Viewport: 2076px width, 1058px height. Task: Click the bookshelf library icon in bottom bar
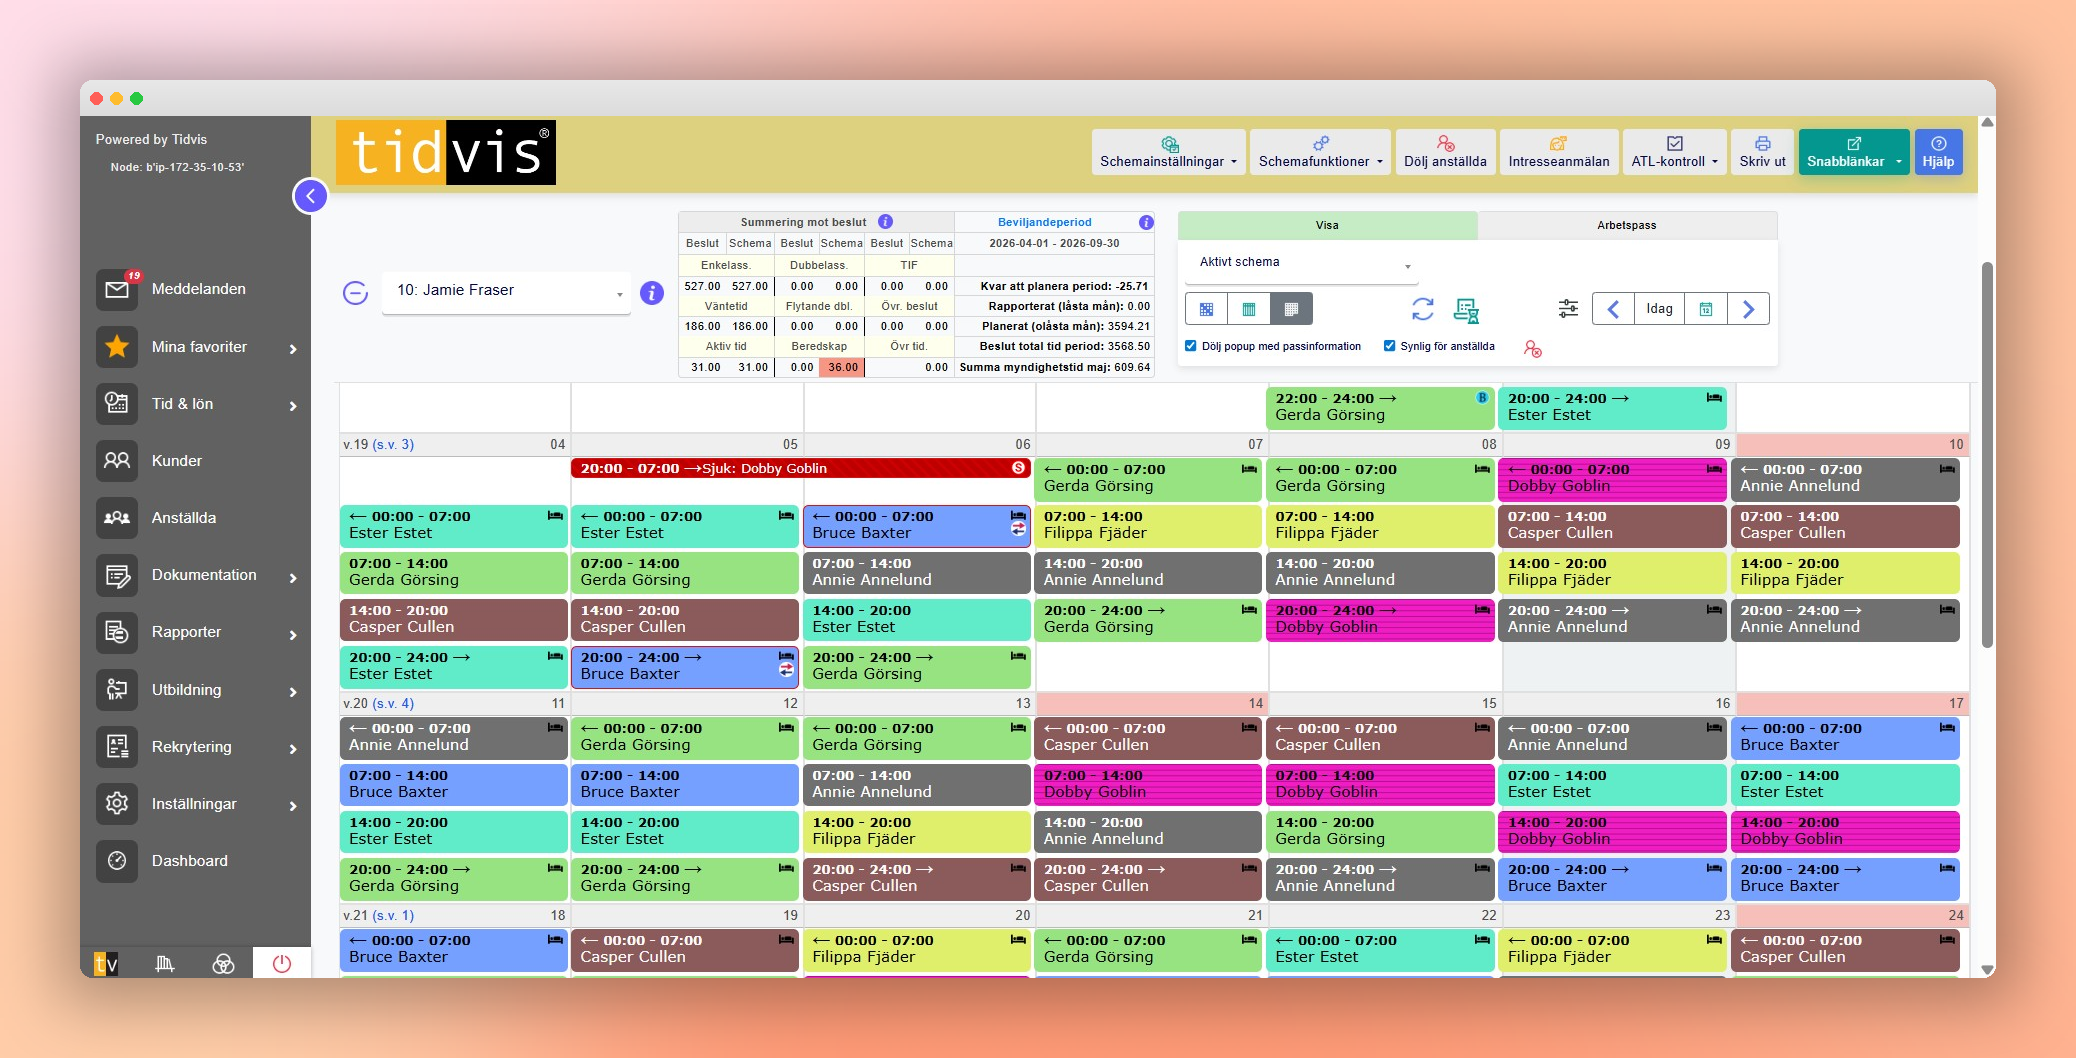(x=165, y=963)
